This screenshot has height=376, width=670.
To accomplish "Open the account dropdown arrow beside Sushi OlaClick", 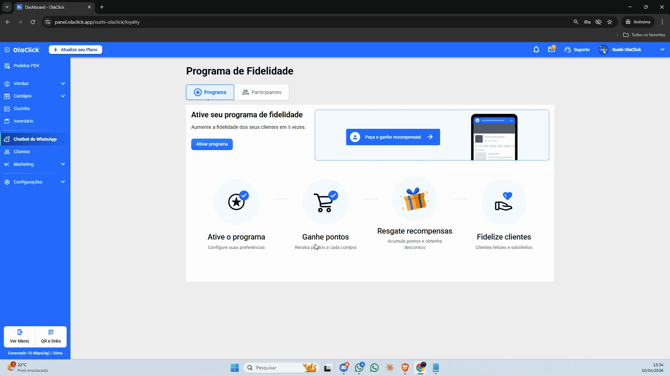I will point(662,50).
